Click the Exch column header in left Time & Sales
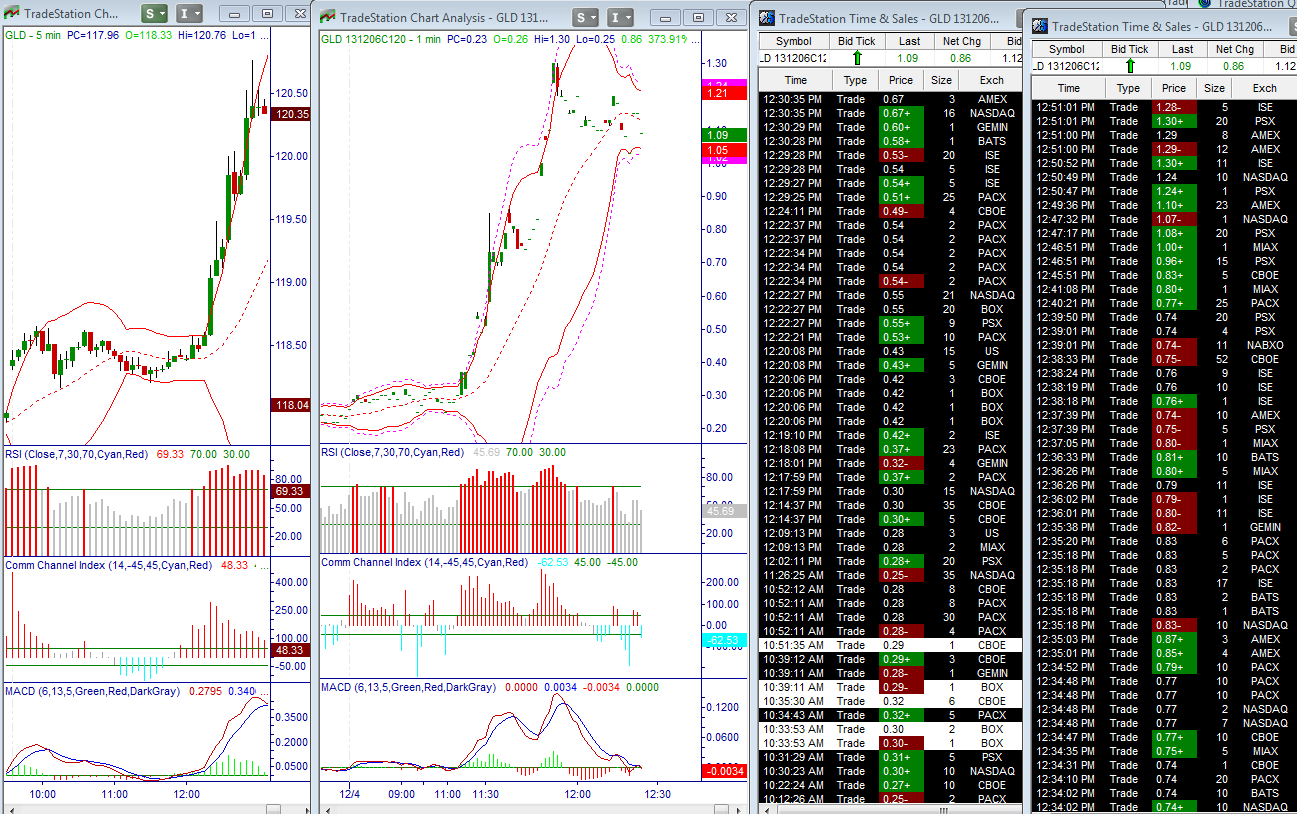Viewport: 1297px width, 814px height. (991, 80)
